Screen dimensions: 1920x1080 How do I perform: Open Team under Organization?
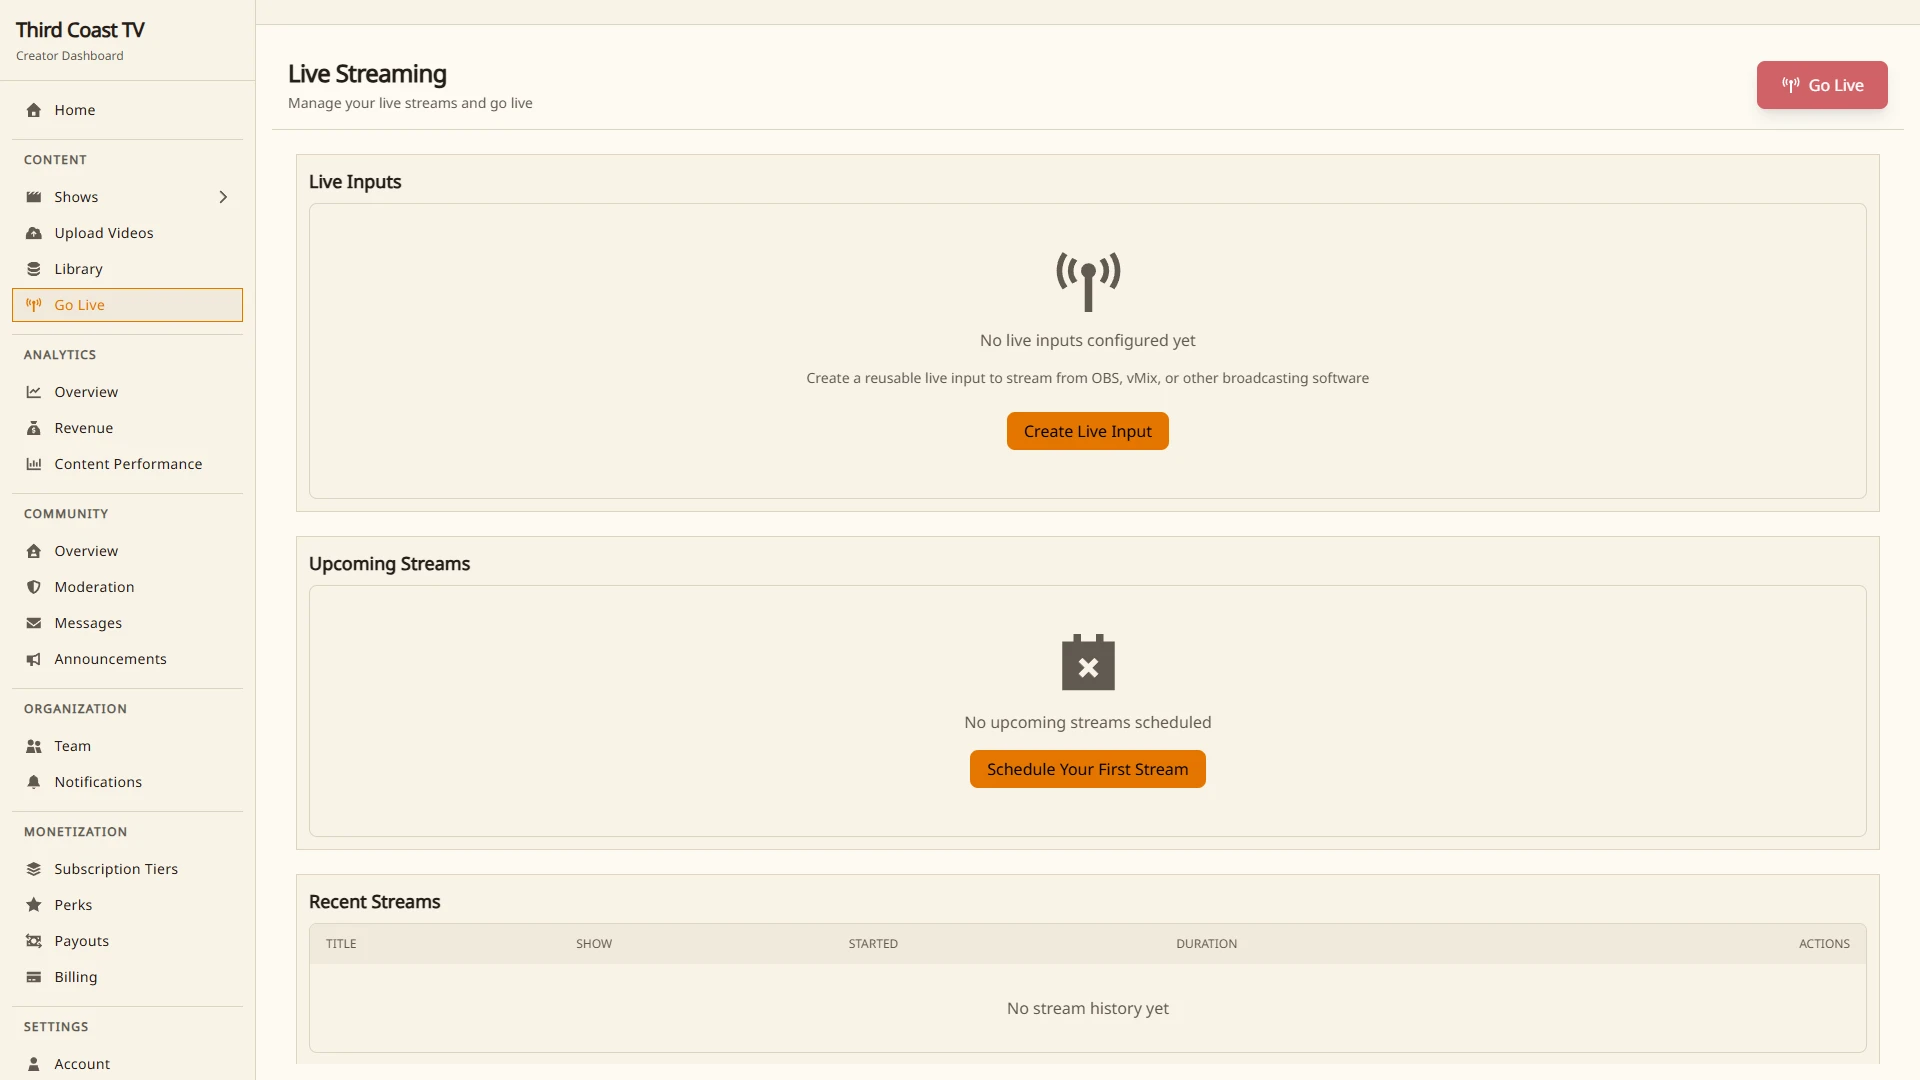(127, 746)
